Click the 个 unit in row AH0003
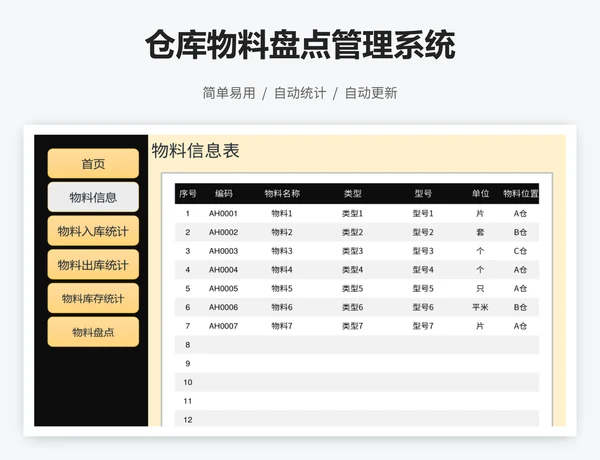Screen dimensions: 600x460 [x=480, y=251]
